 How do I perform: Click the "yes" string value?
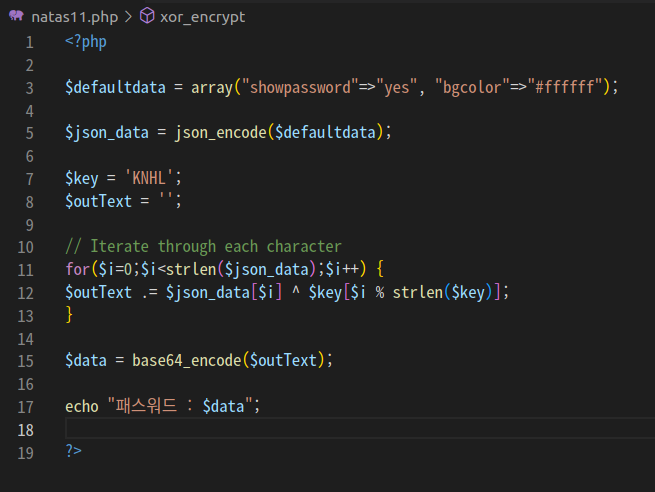(x=396, y=87)
